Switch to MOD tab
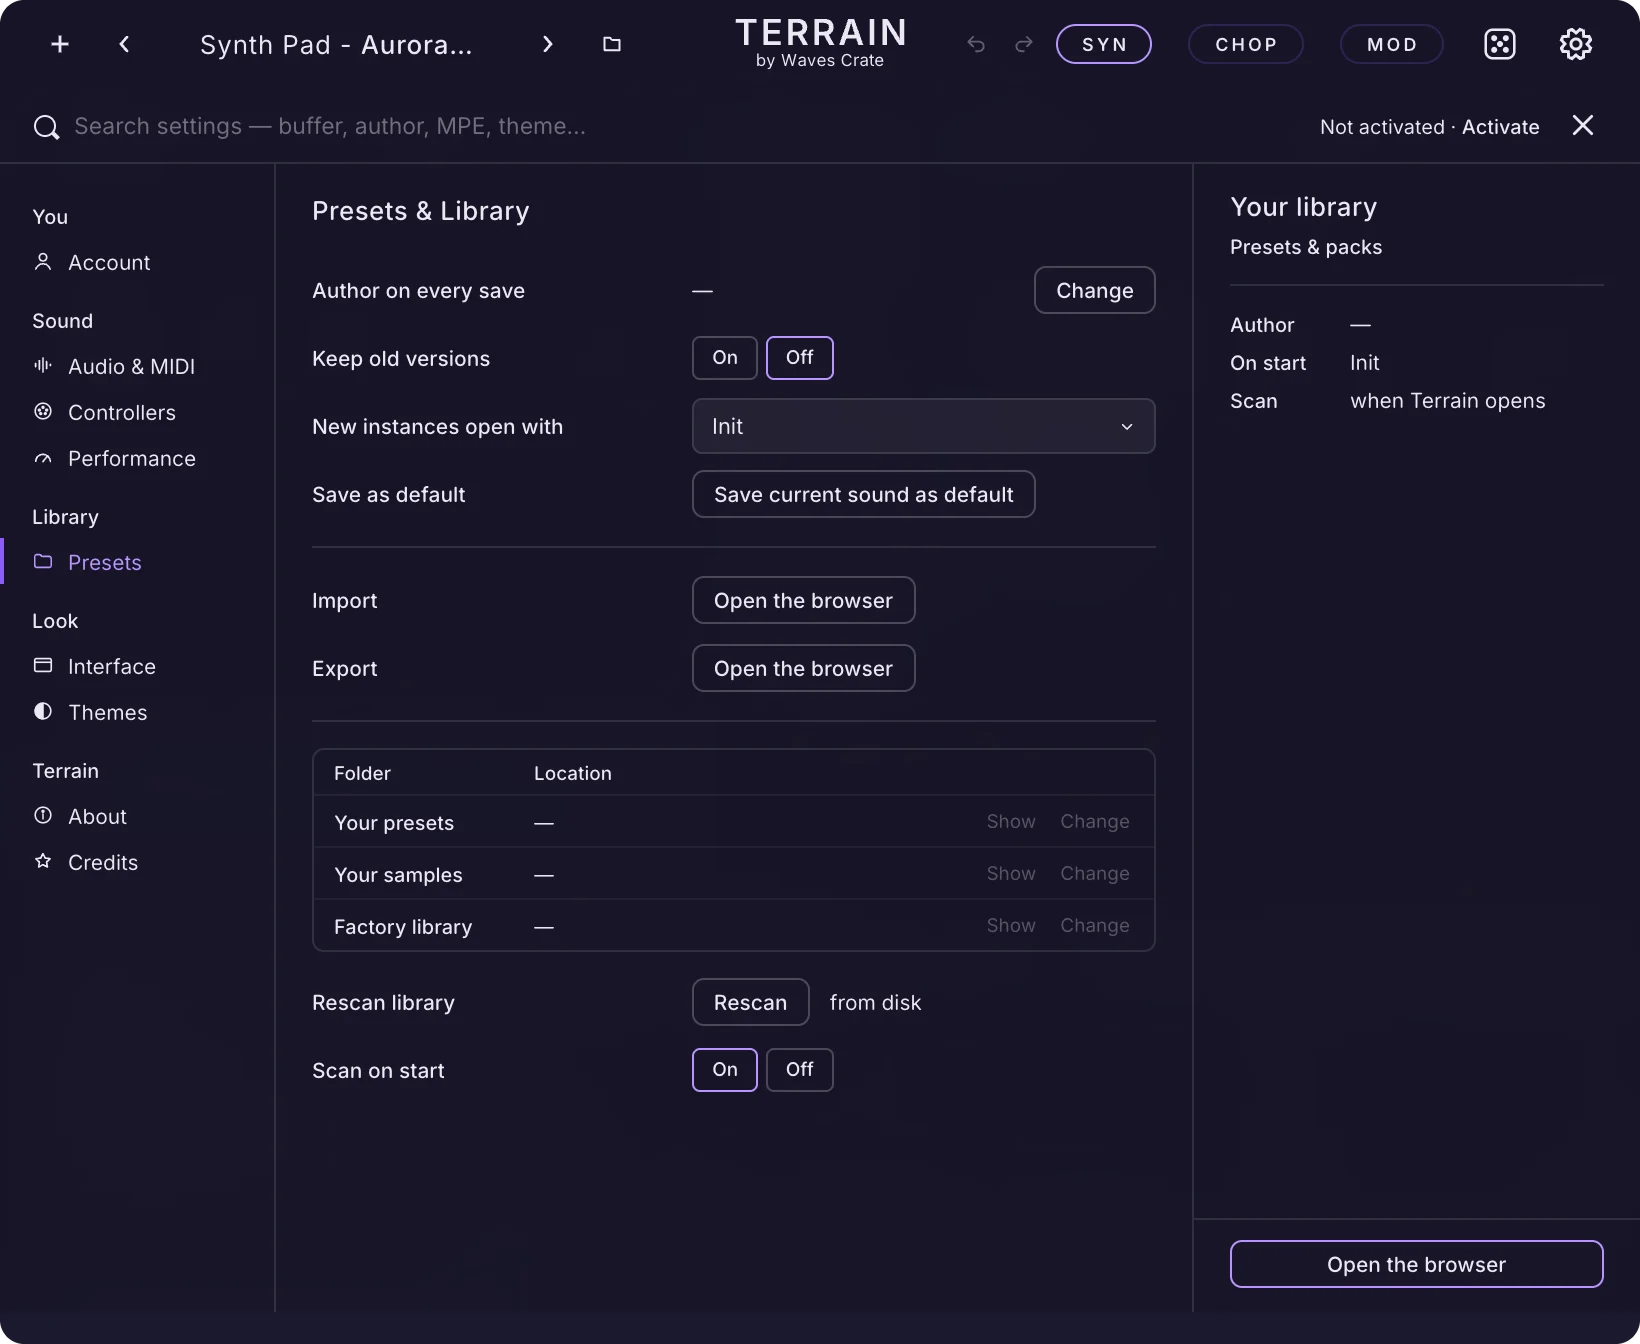The width and height of the screenshot is (1640, 1344). (1392, 44)
